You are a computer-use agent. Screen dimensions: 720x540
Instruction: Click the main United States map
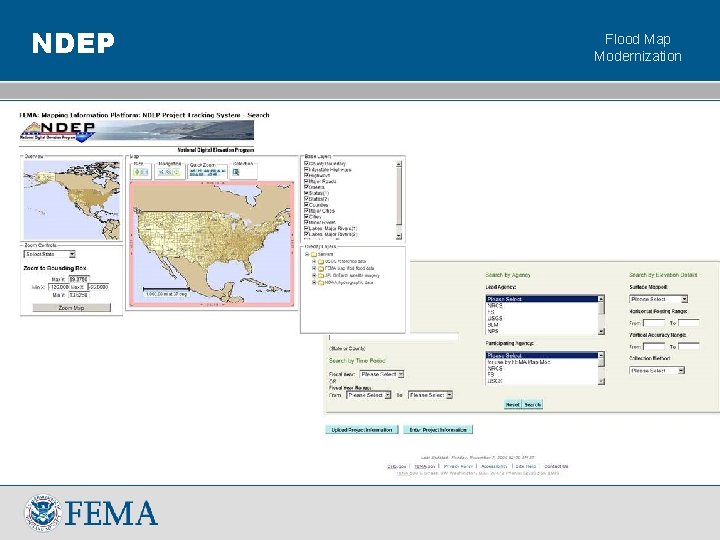(x=212, y=244)
